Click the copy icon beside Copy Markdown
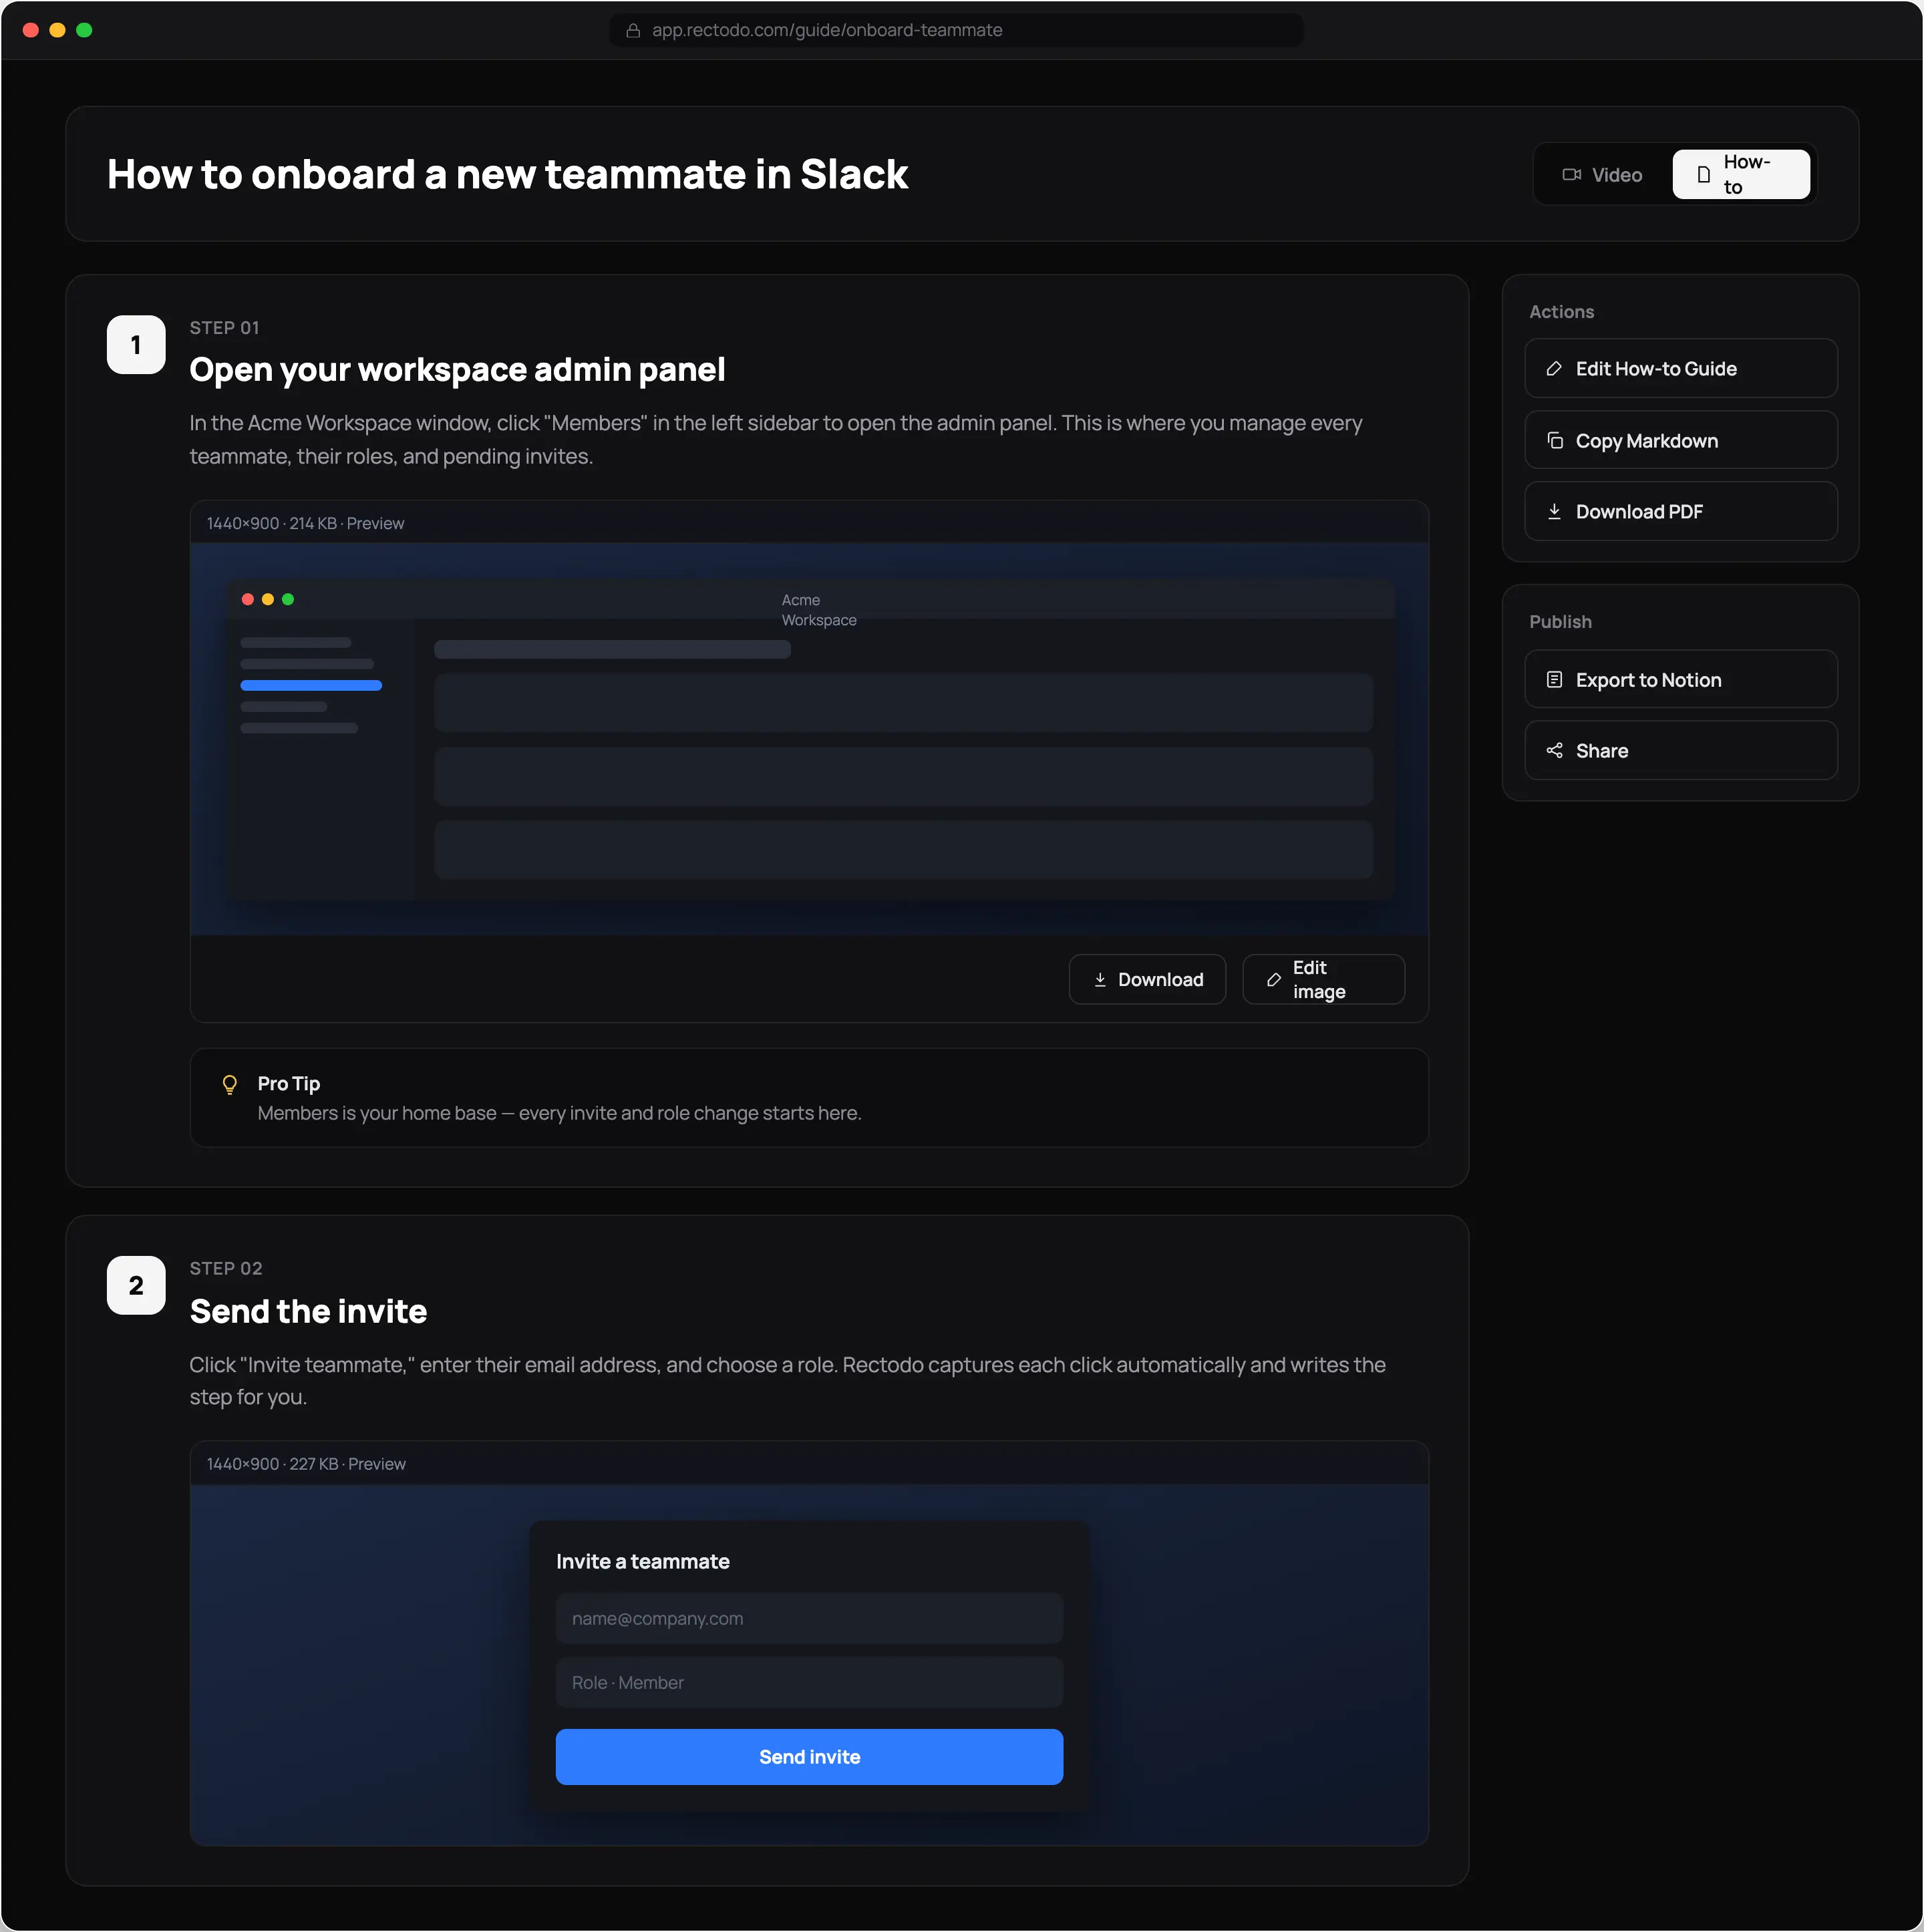 click(1554, 441)
